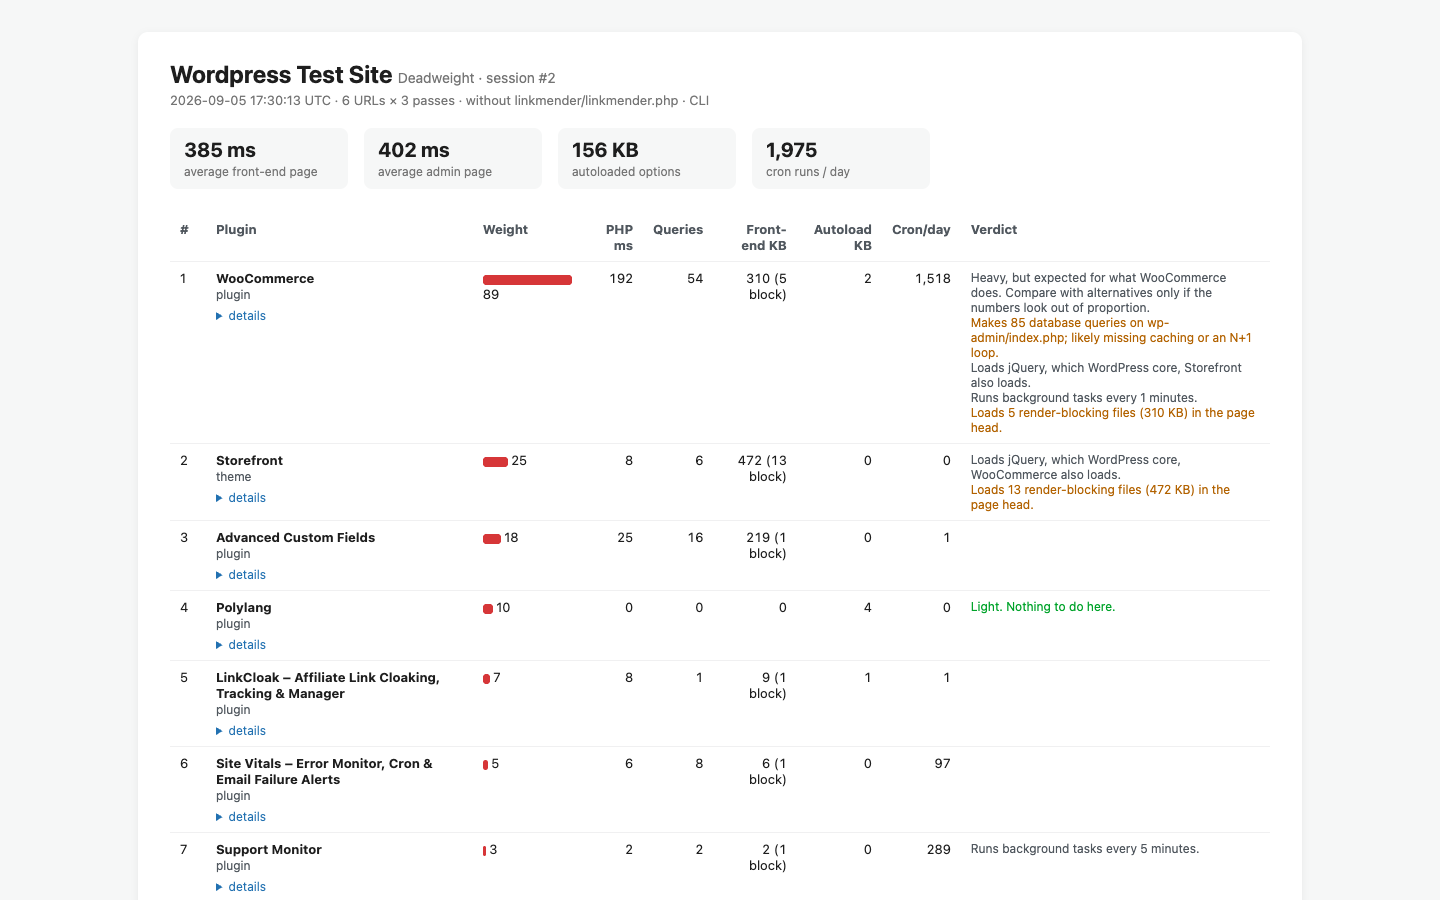The width and height of the screenshot is (1440, 900).
Task: Click the WooCommerce 85 database queries warning
Action: tap(1111, 338)
